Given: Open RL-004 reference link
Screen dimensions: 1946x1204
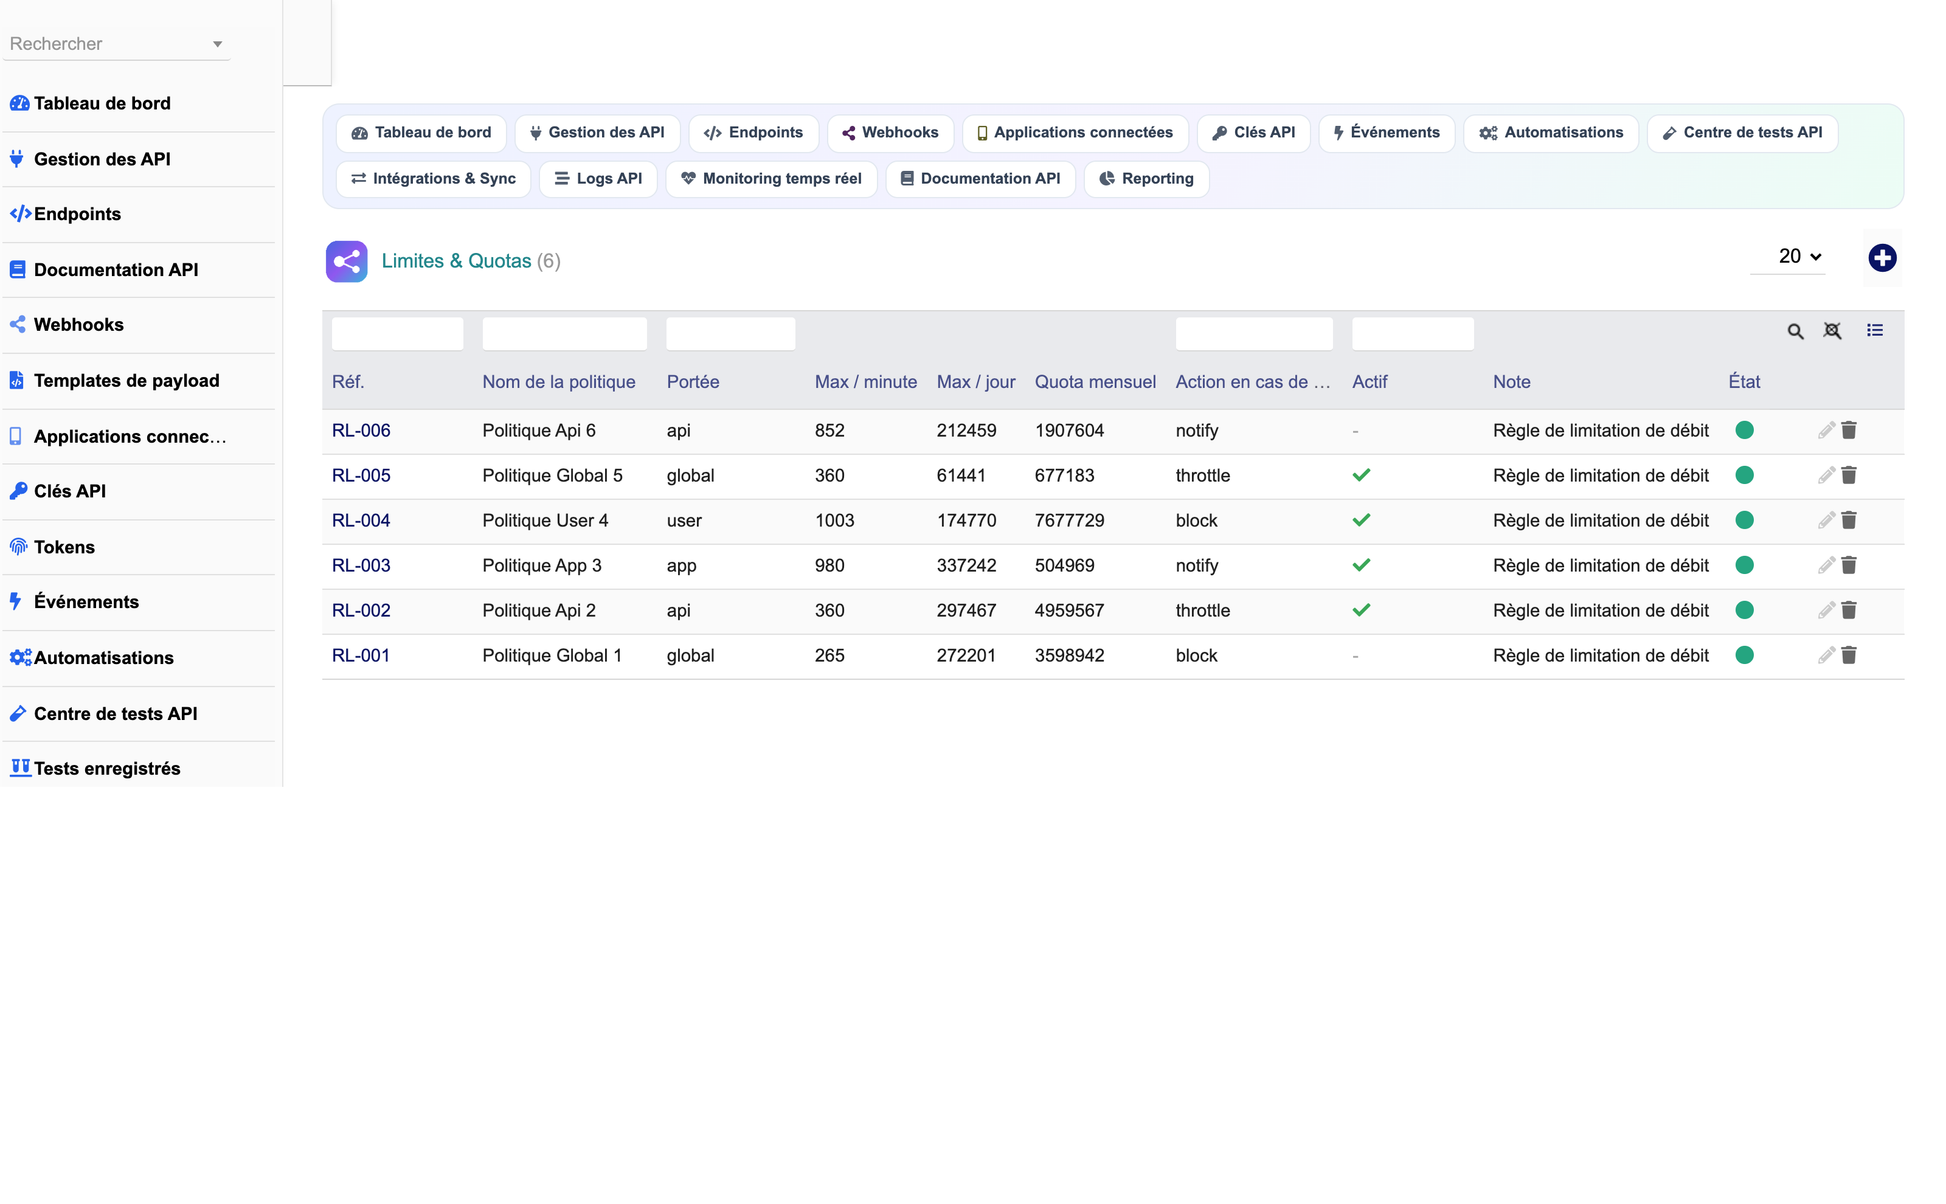Looking at the screenshot, I should tap(361, 521).
